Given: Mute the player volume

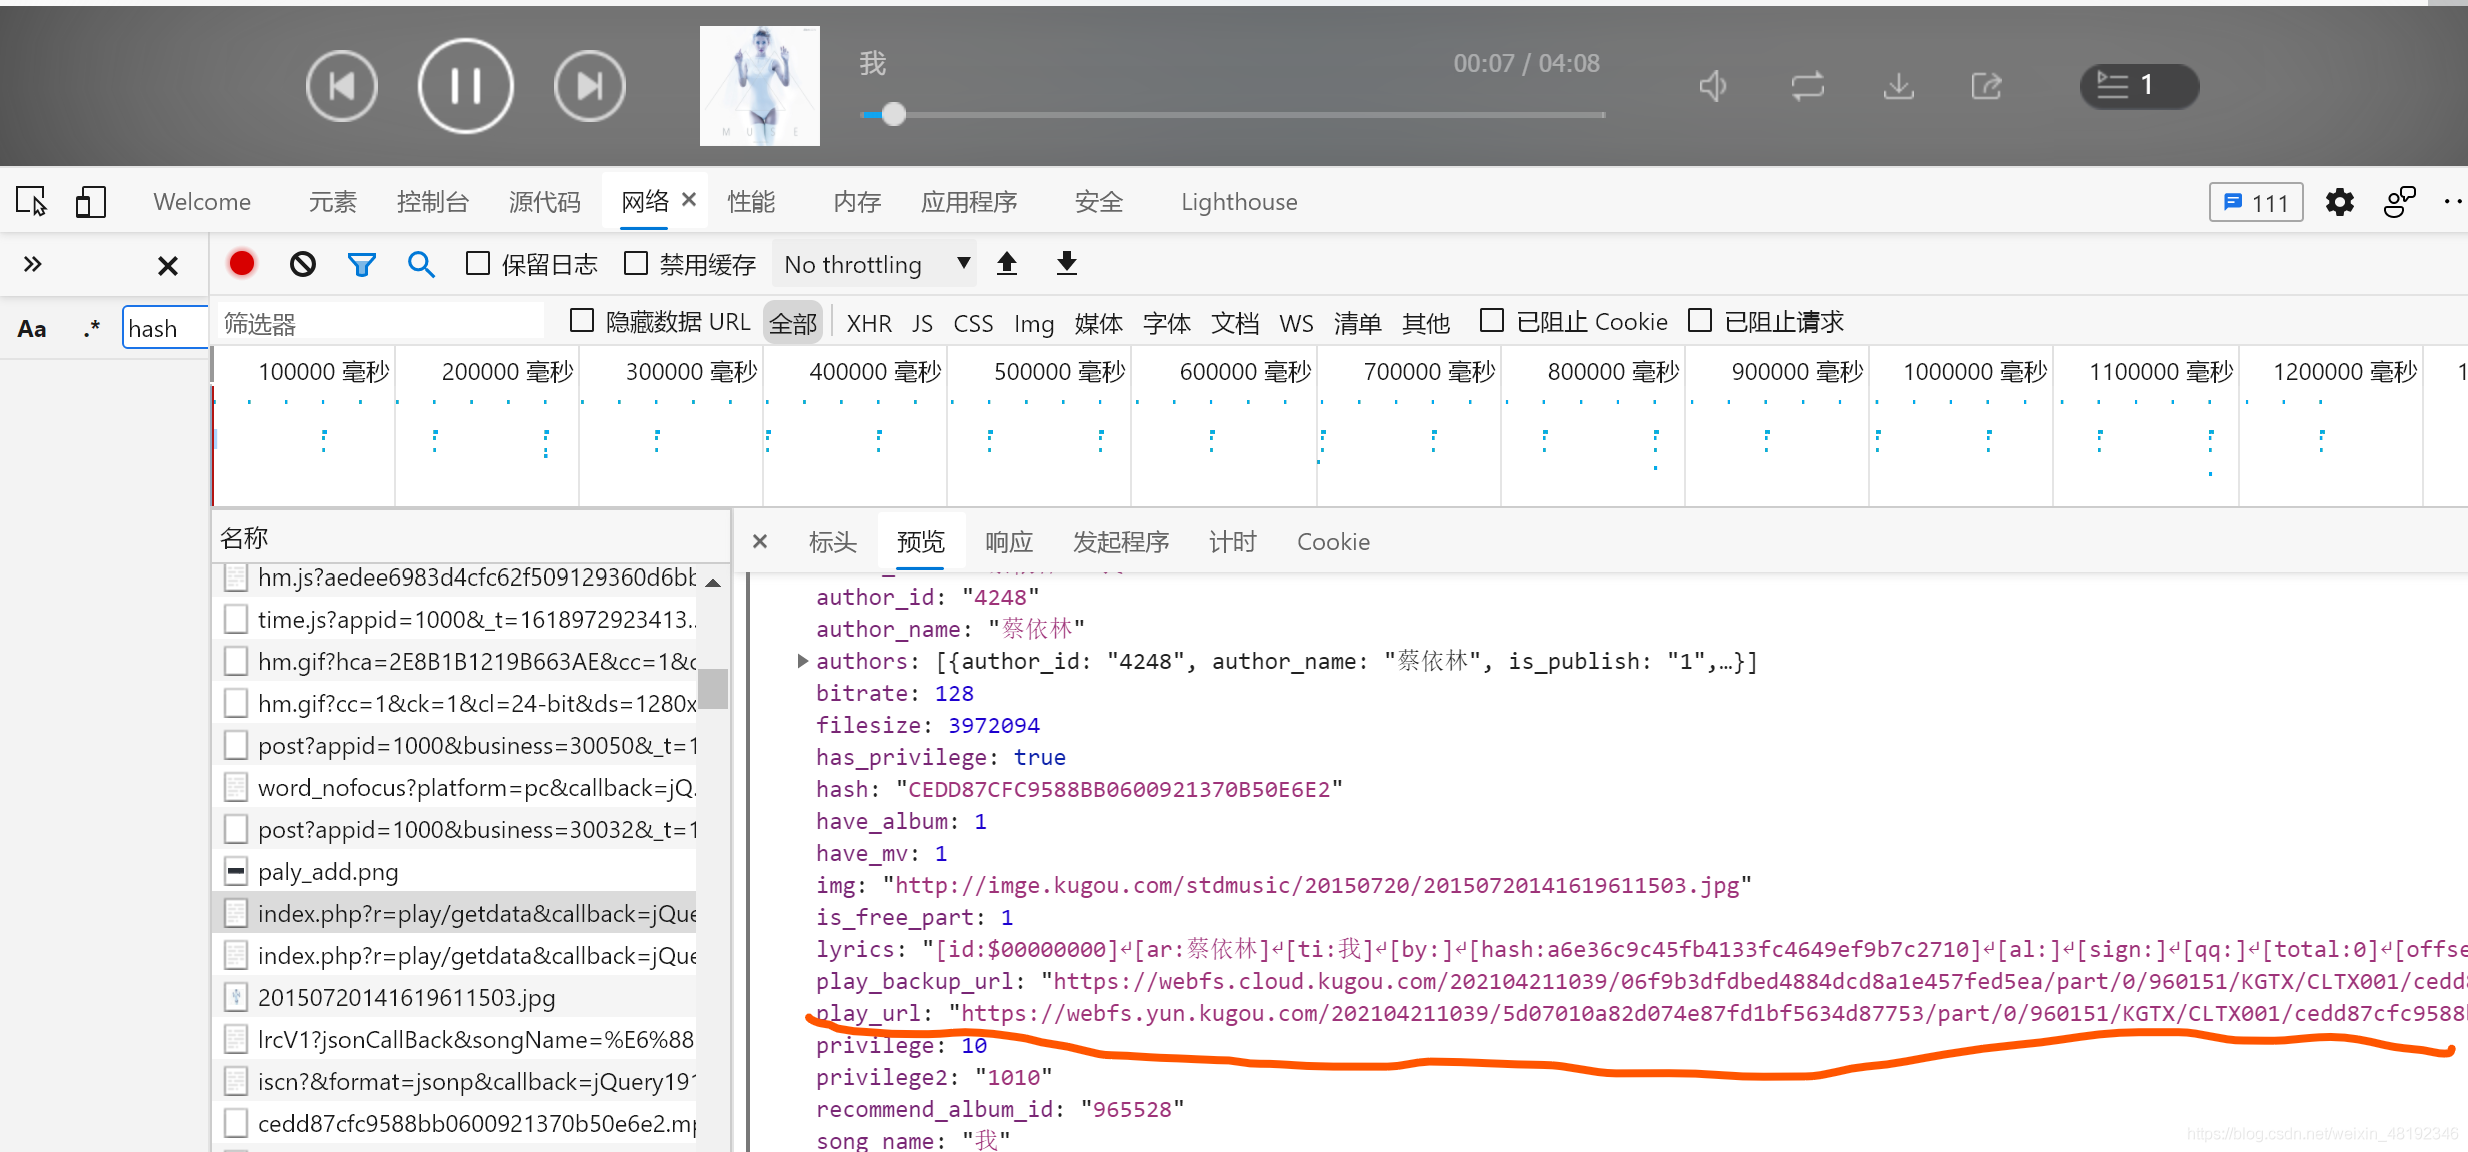Looking at the screenshot, I should 1714,86.
